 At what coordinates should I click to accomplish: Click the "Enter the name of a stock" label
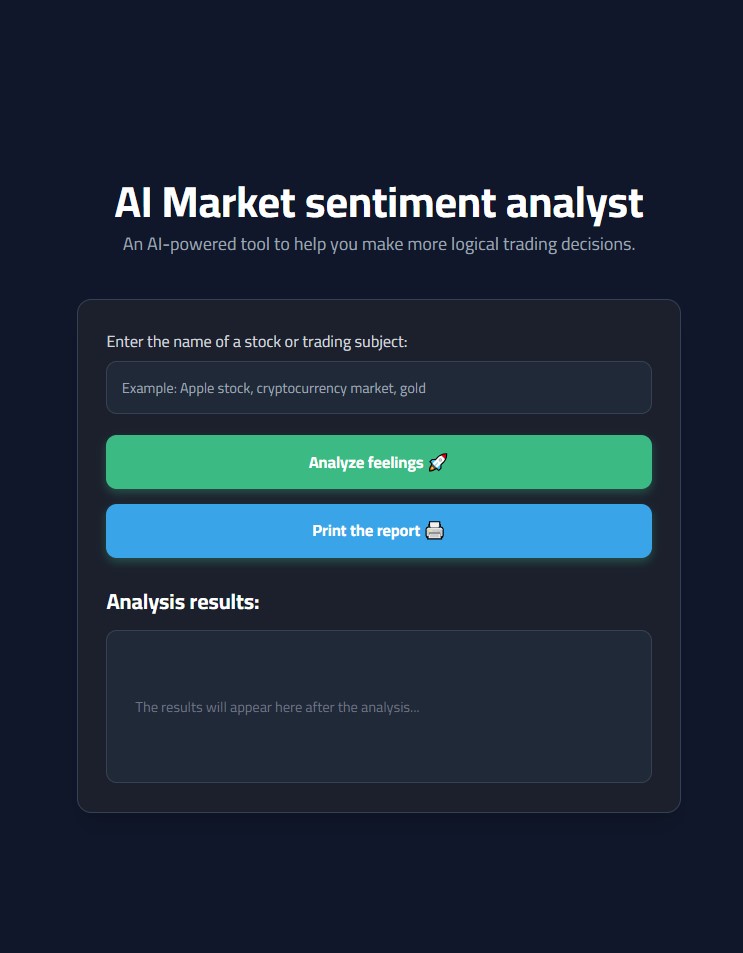click(x=257, y=342)
